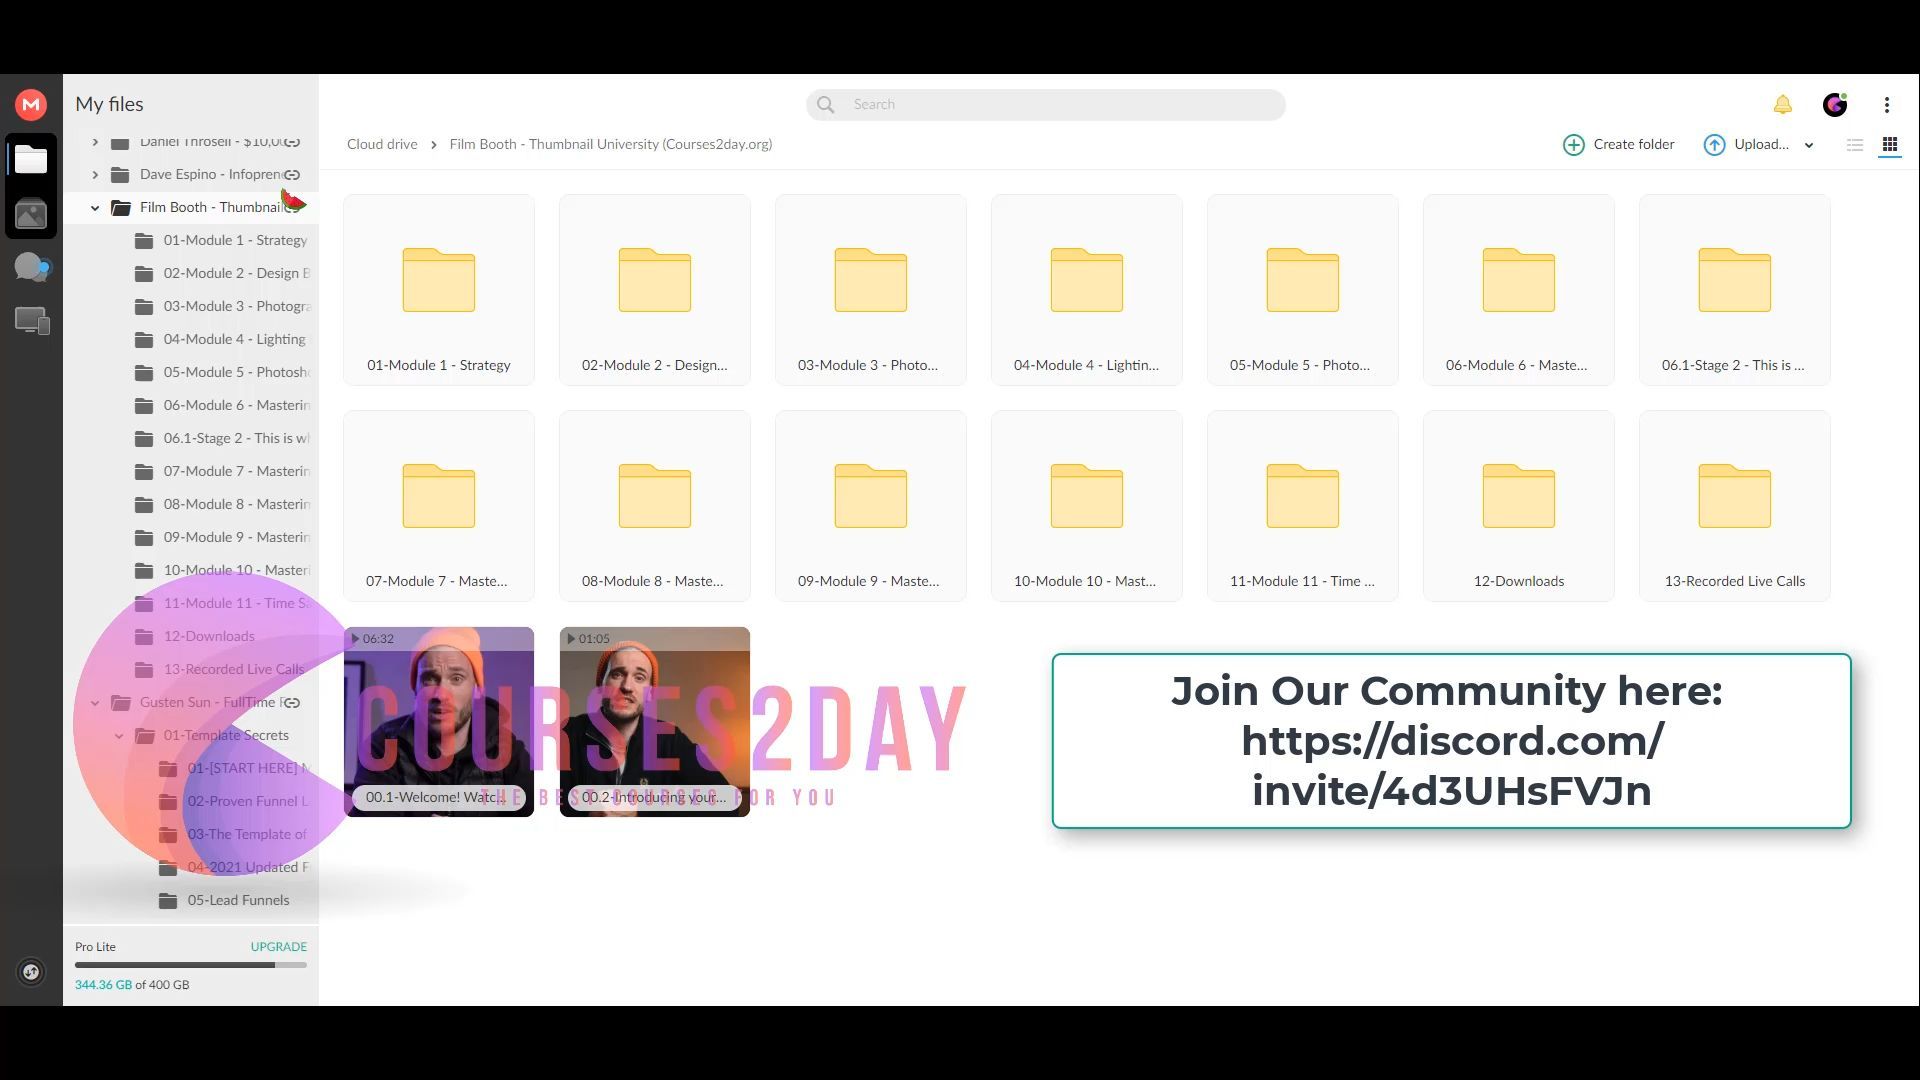Expand the Dave Espino folder
Image resolution: width=1920 pixels, height=1080 pixels.
[95, 175]
